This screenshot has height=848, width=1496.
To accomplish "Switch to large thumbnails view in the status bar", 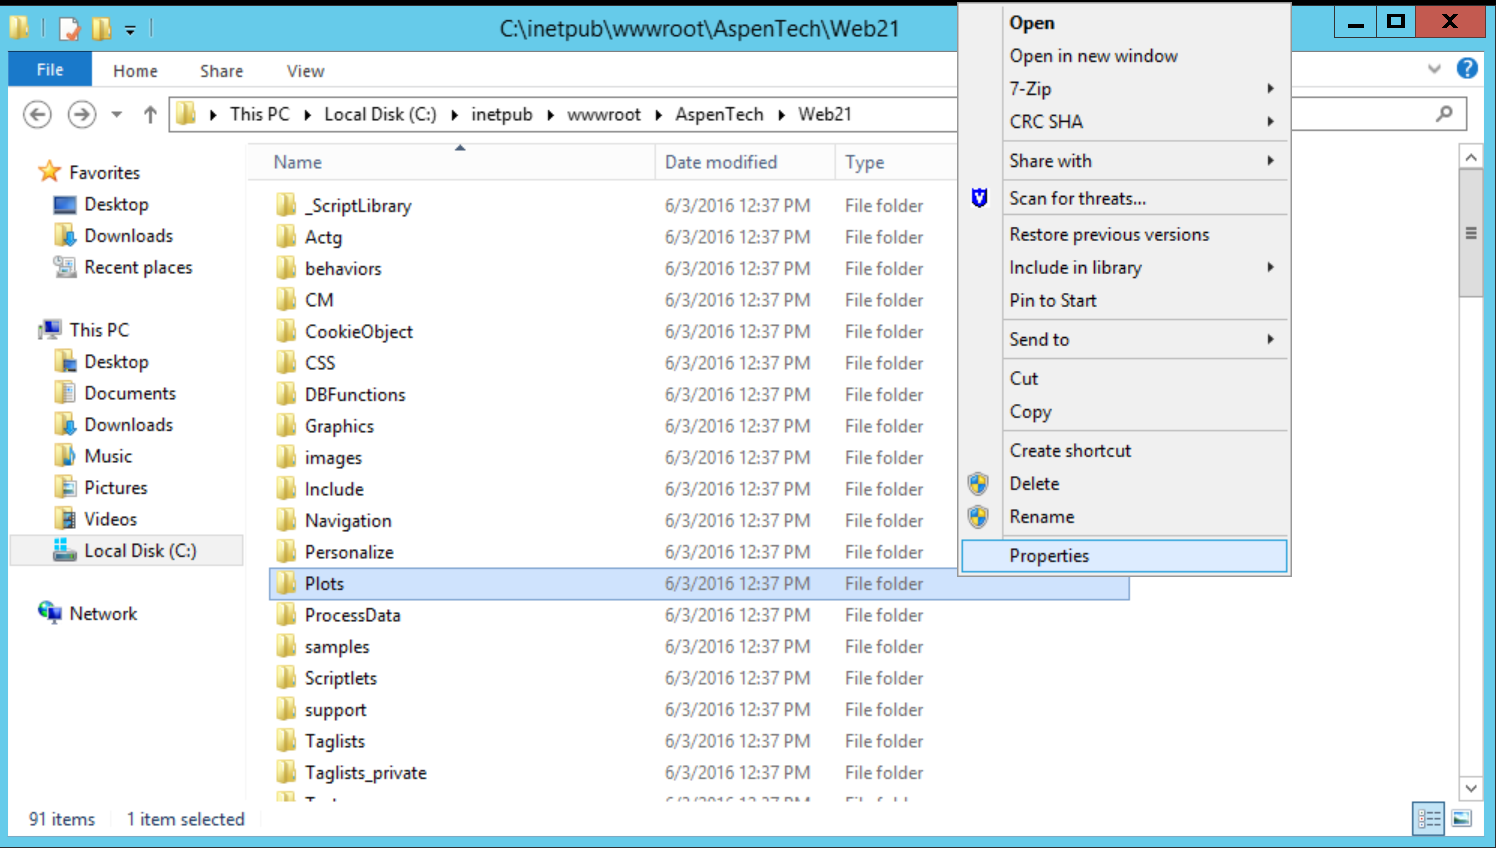I will tap(1462, 818).
